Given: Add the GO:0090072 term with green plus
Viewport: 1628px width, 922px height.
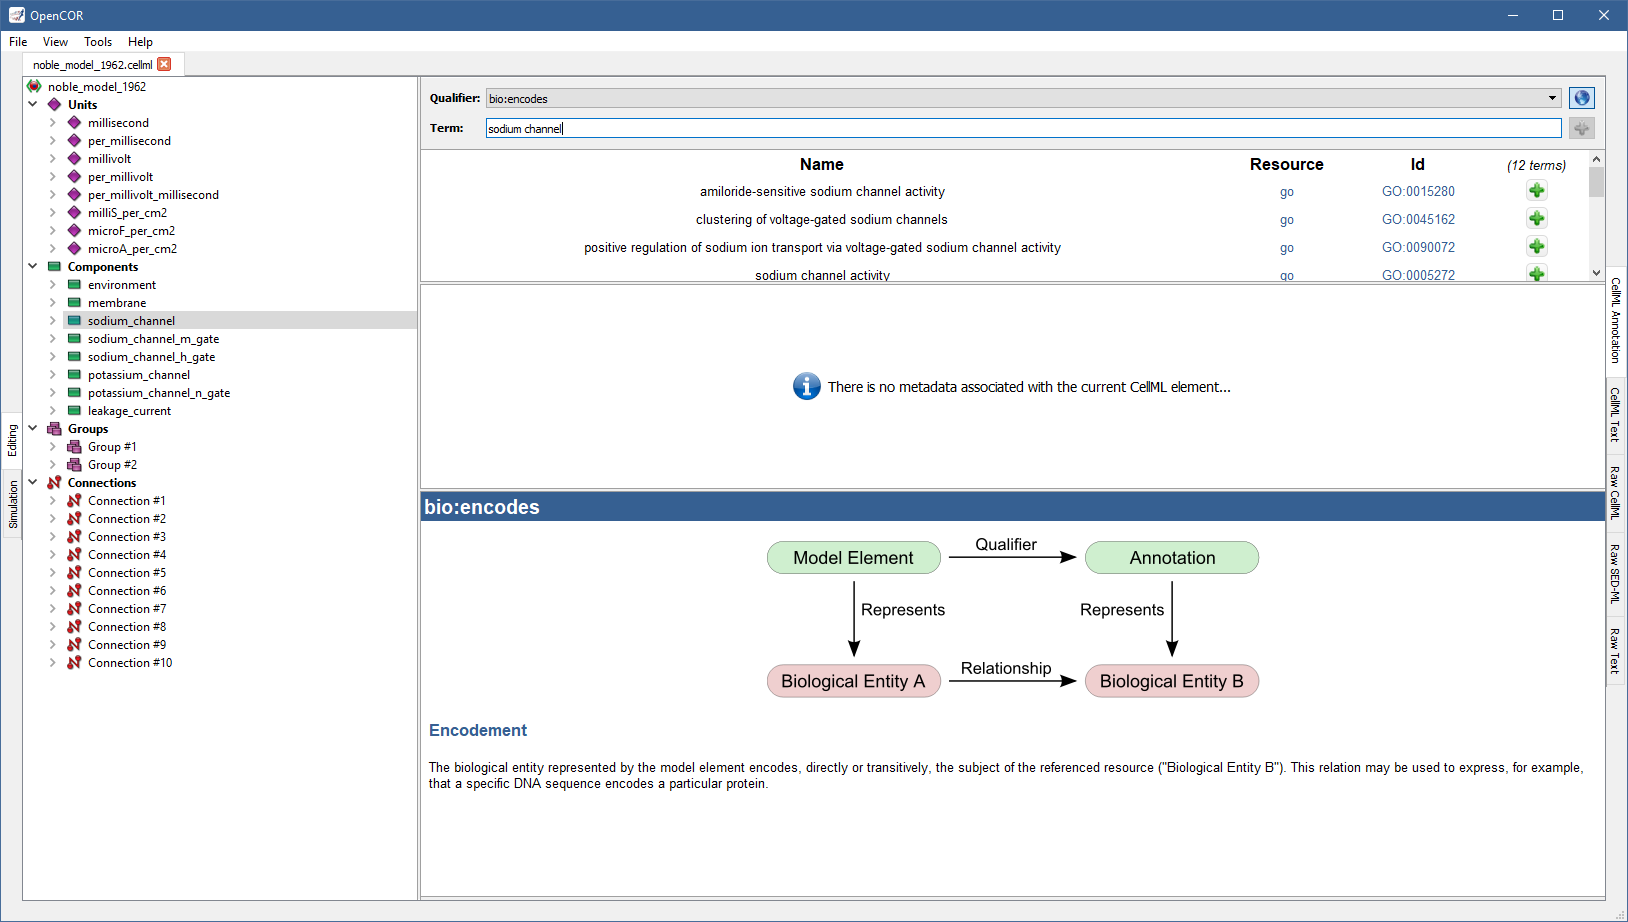Looking at the screenshot, I should tap(1536, 247).
